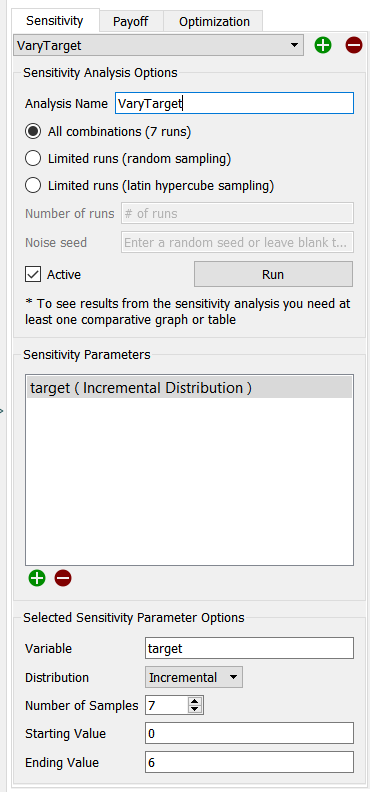Screen dimensions: 371x792
Task: Decrease Number of Samples with down arrow
Action: [194, 709]
